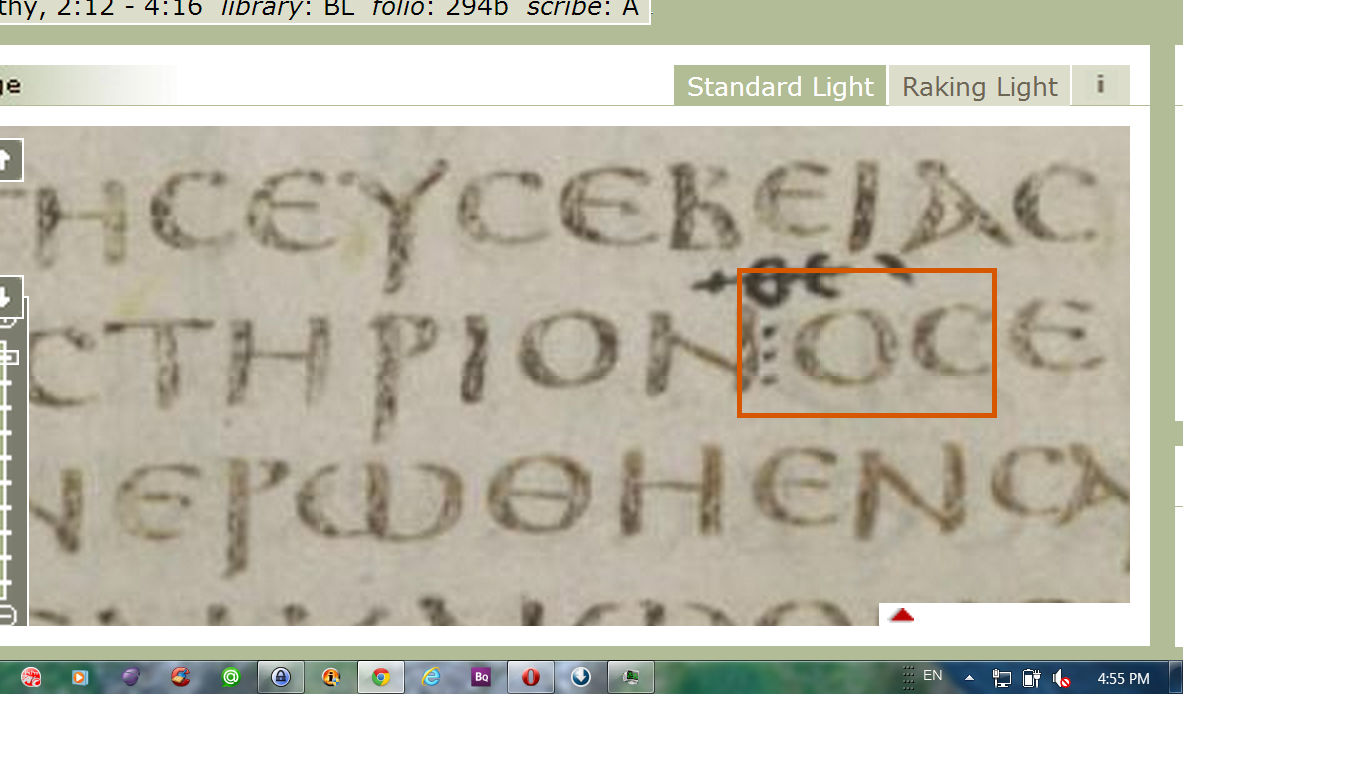The height and width of the screenshot is (768, 1366).
Task: Switch to the Raking Light tab
Action: click(979, 86)
